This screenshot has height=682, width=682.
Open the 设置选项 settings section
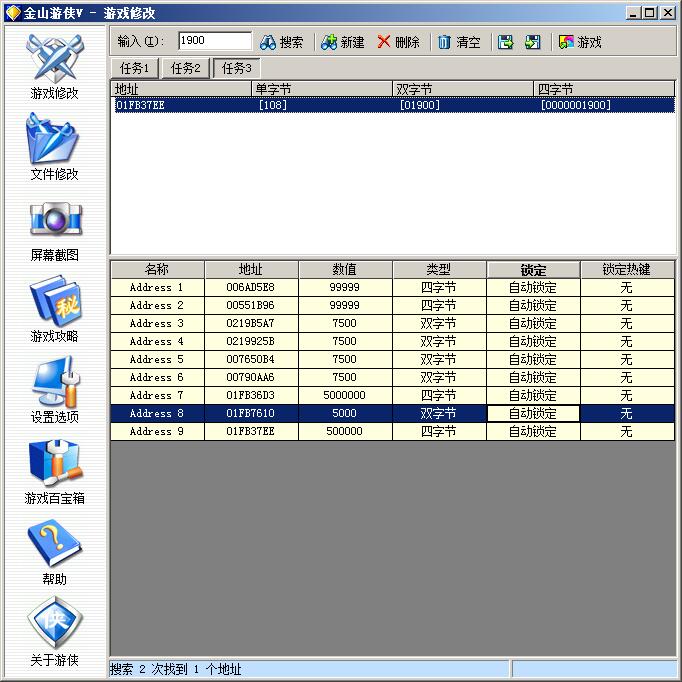[54, 390]
